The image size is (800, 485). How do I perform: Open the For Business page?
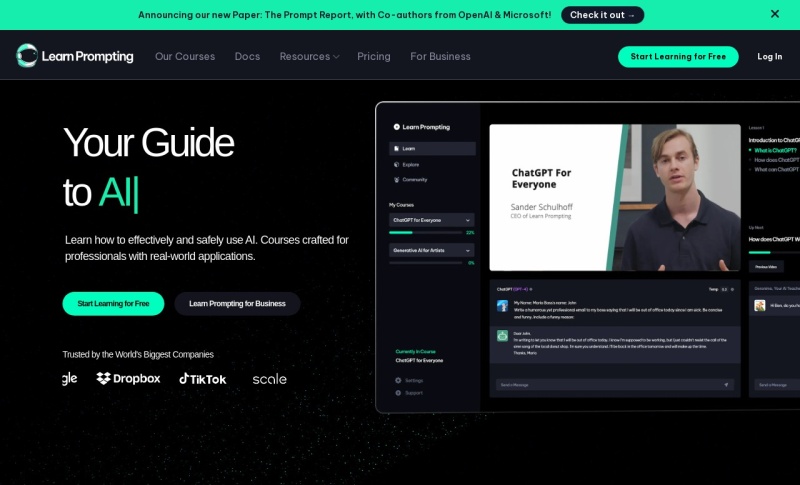tap(440, 57)
